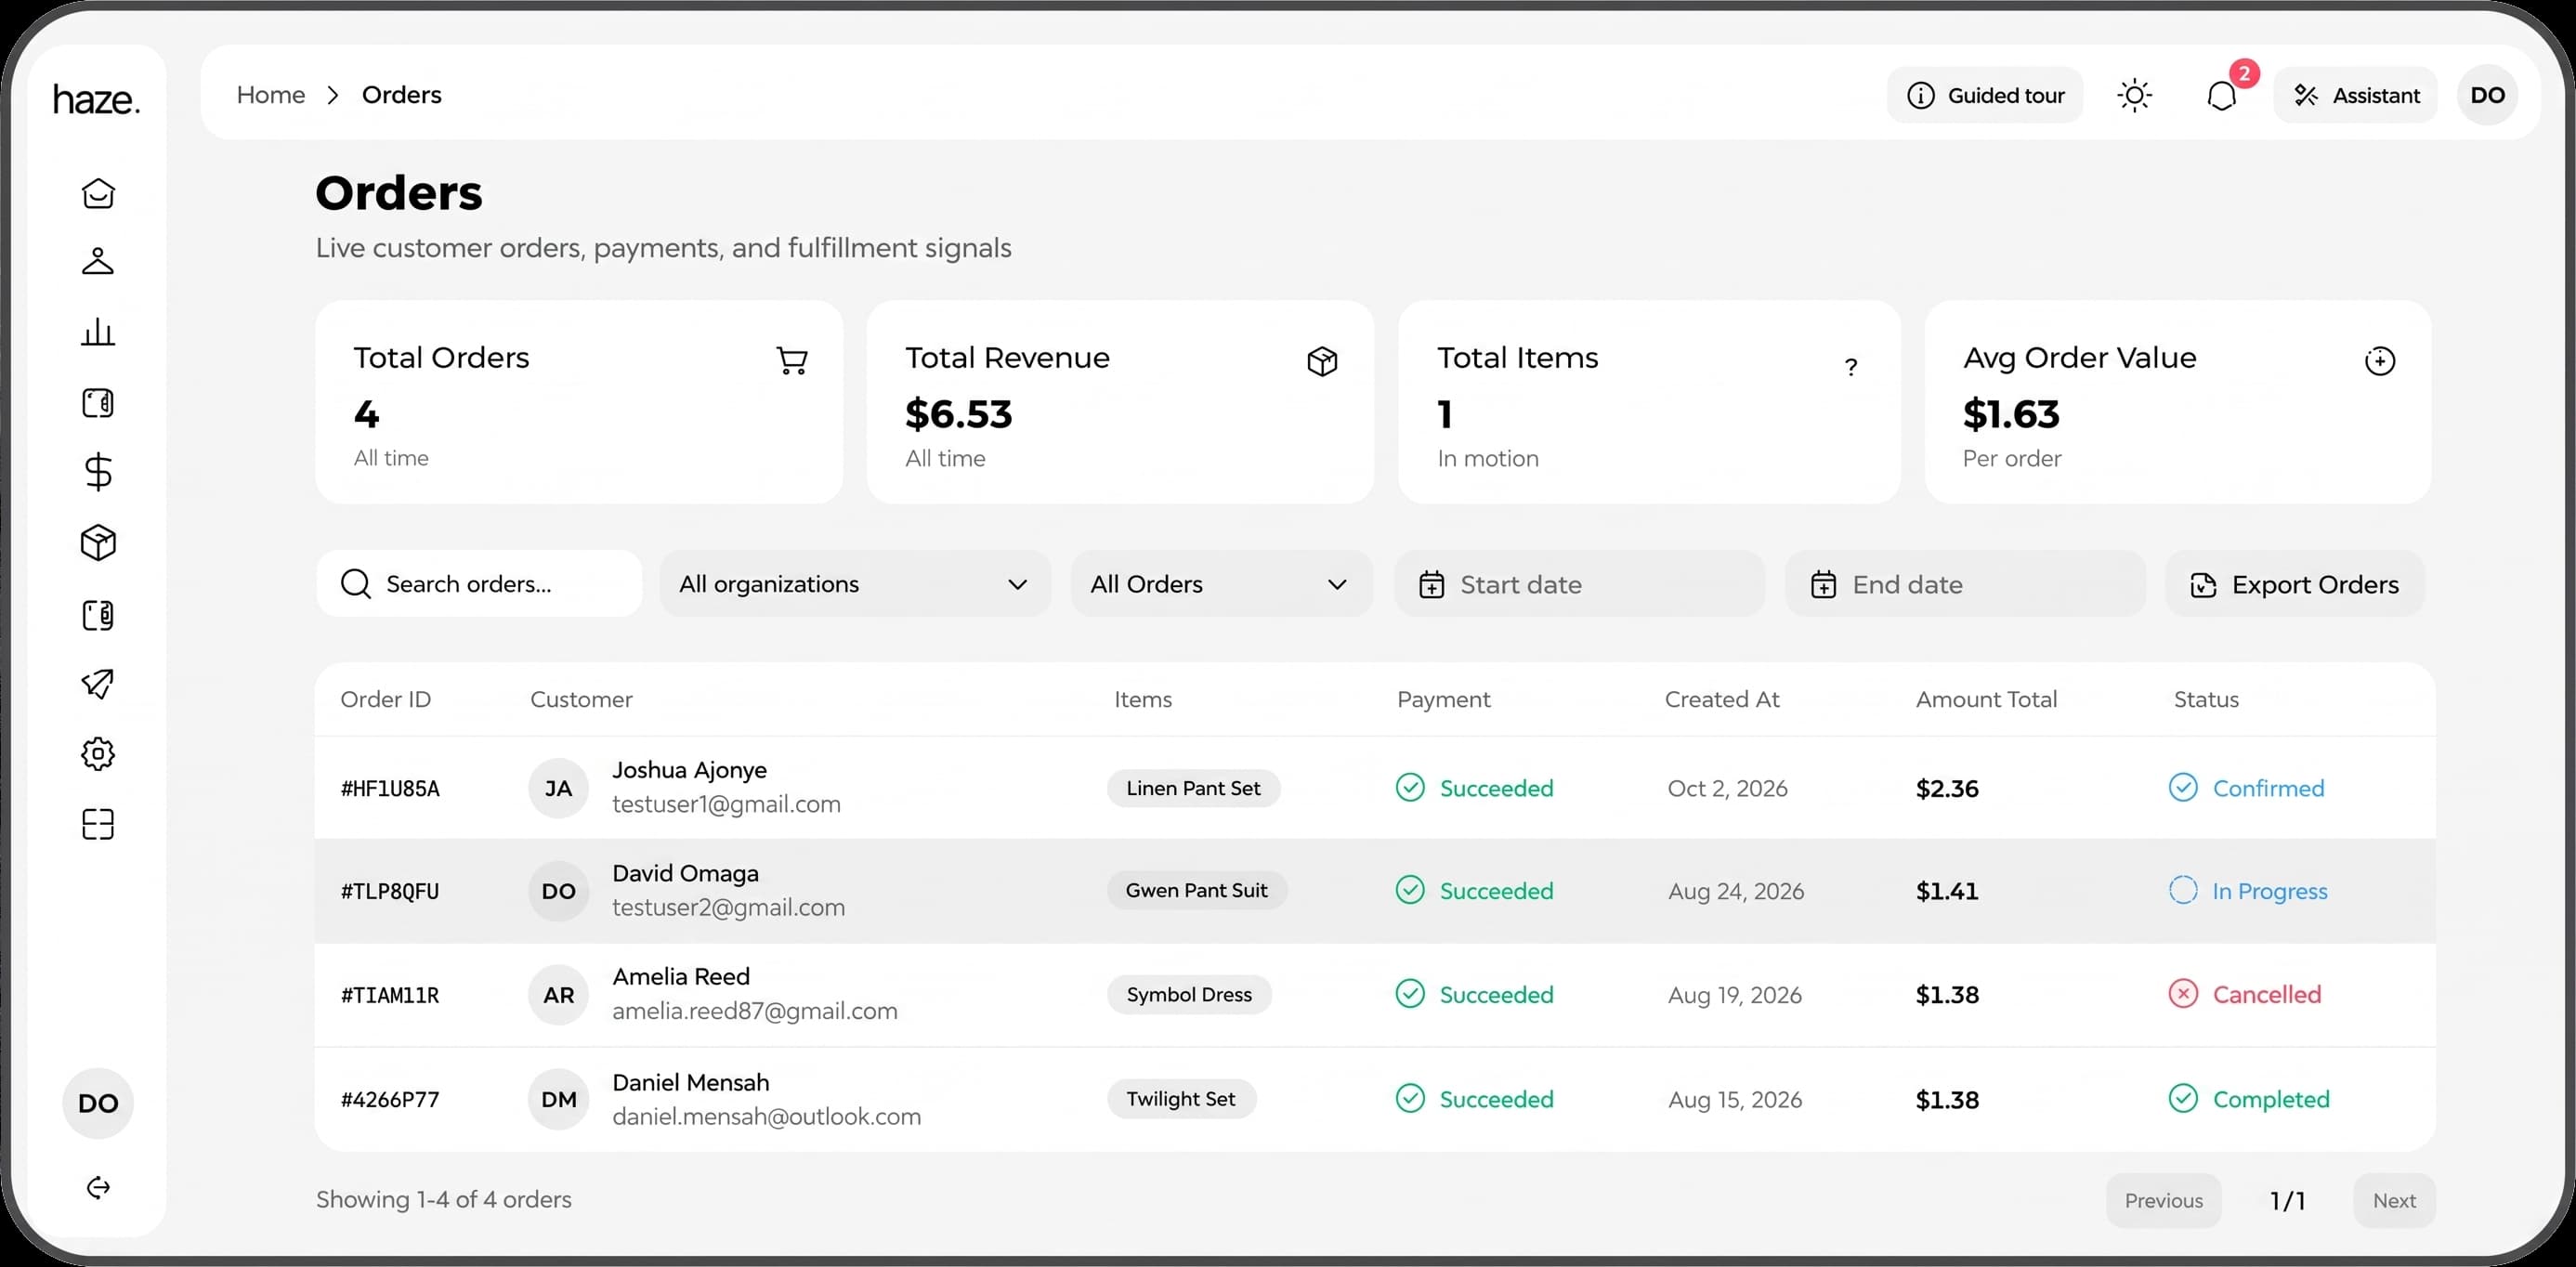
Task: Click the In Progress status
Action: point(2248,891)
